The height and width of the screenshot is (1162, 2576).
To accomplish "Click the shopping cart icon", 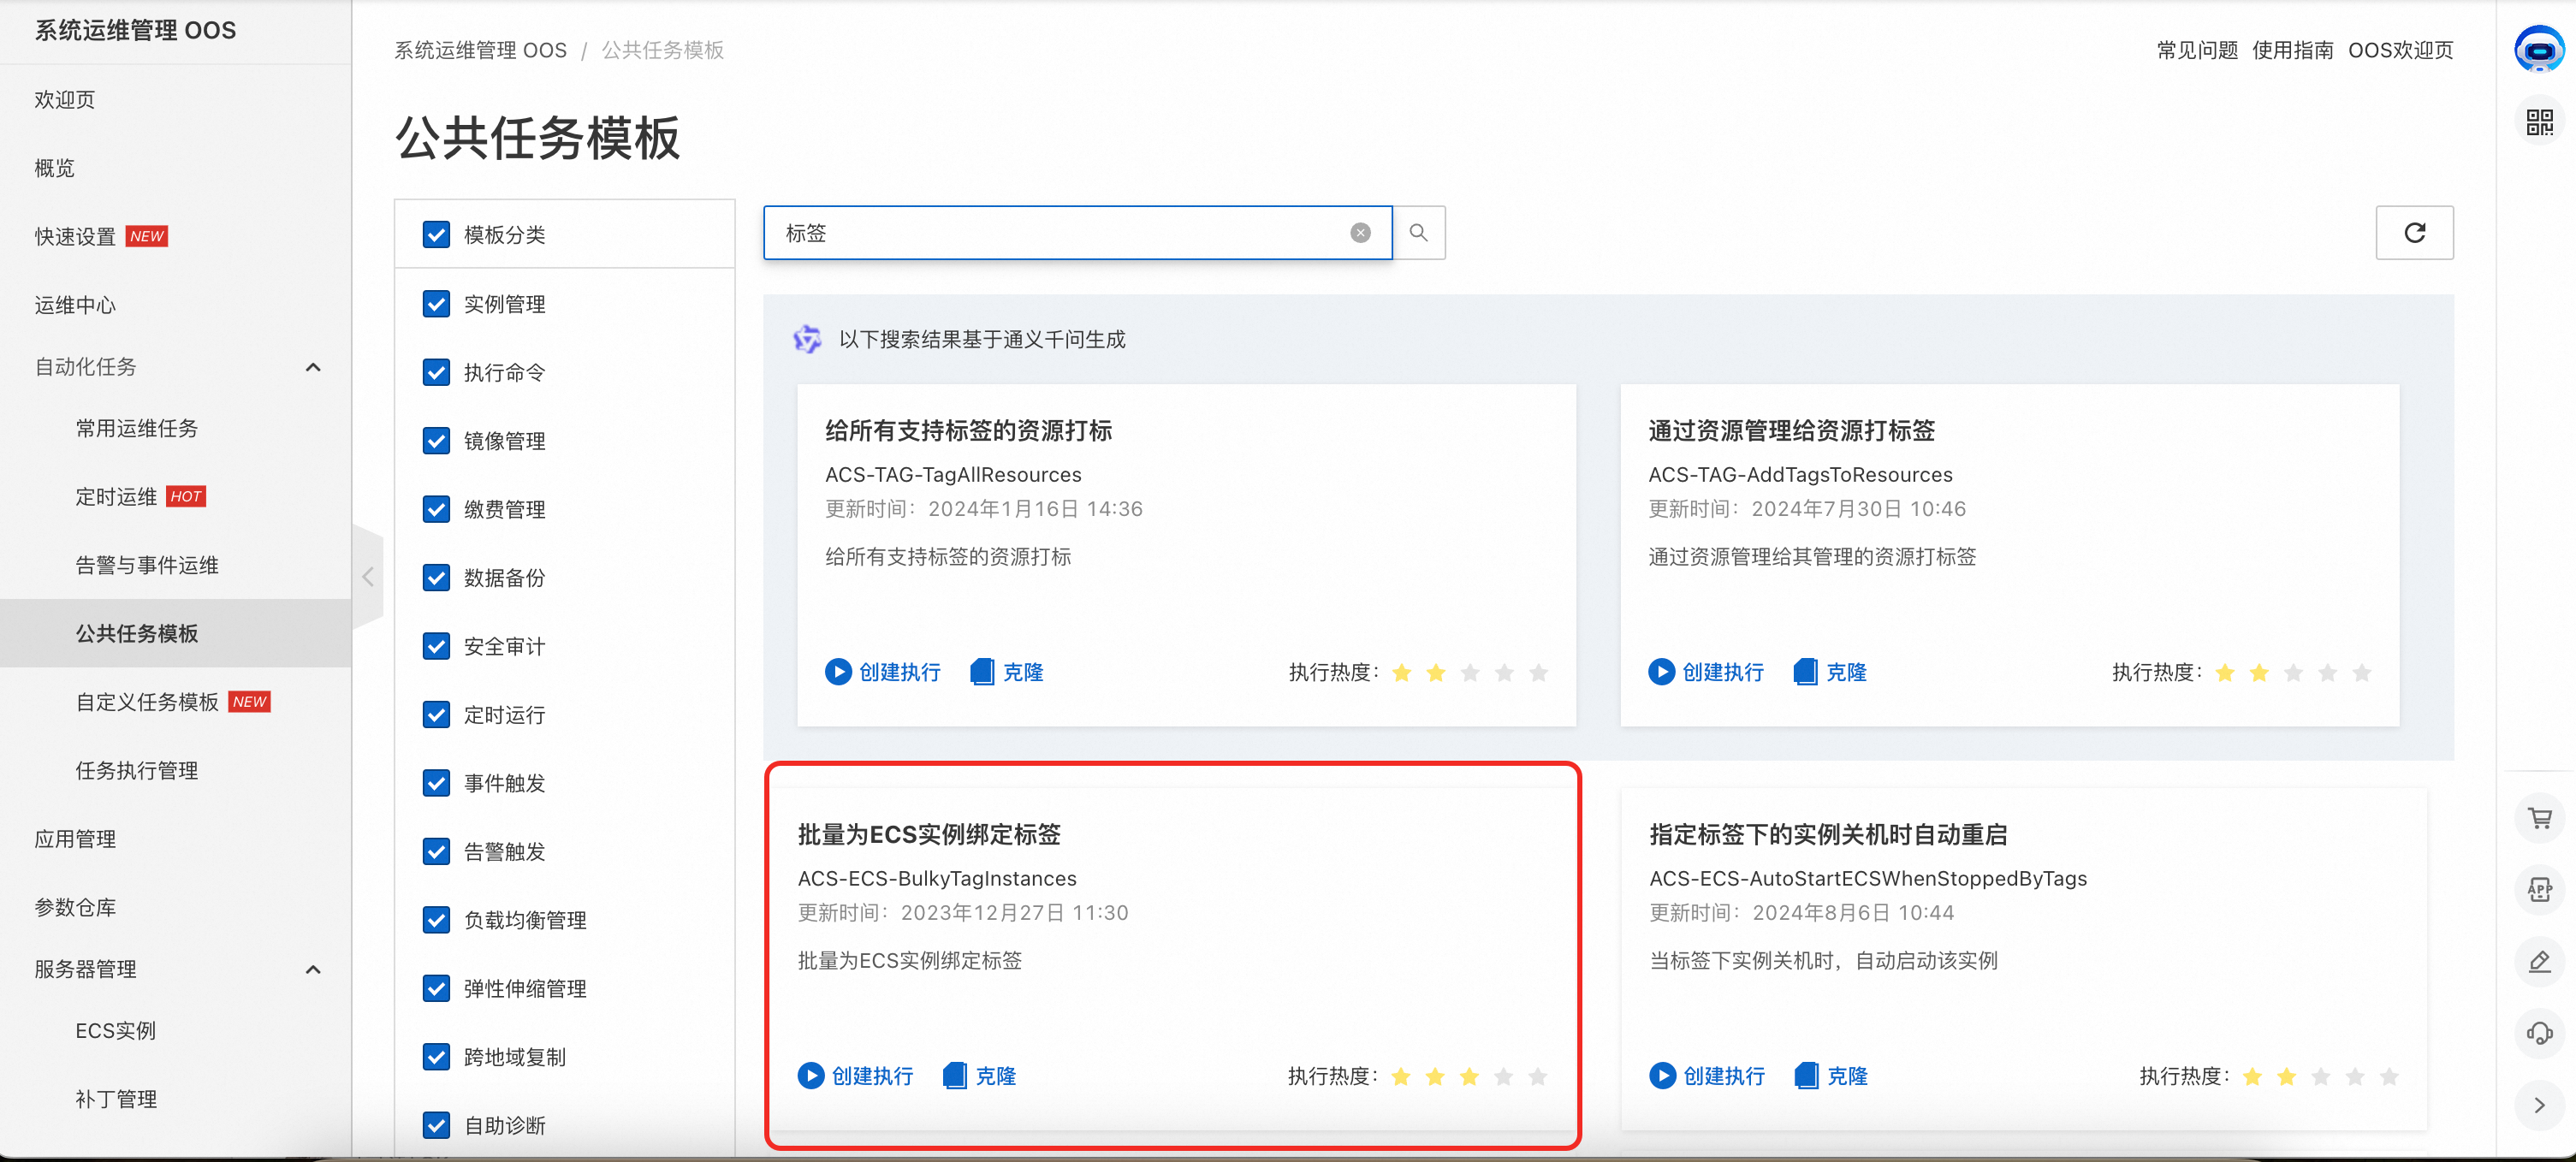I will (2539, 818).
